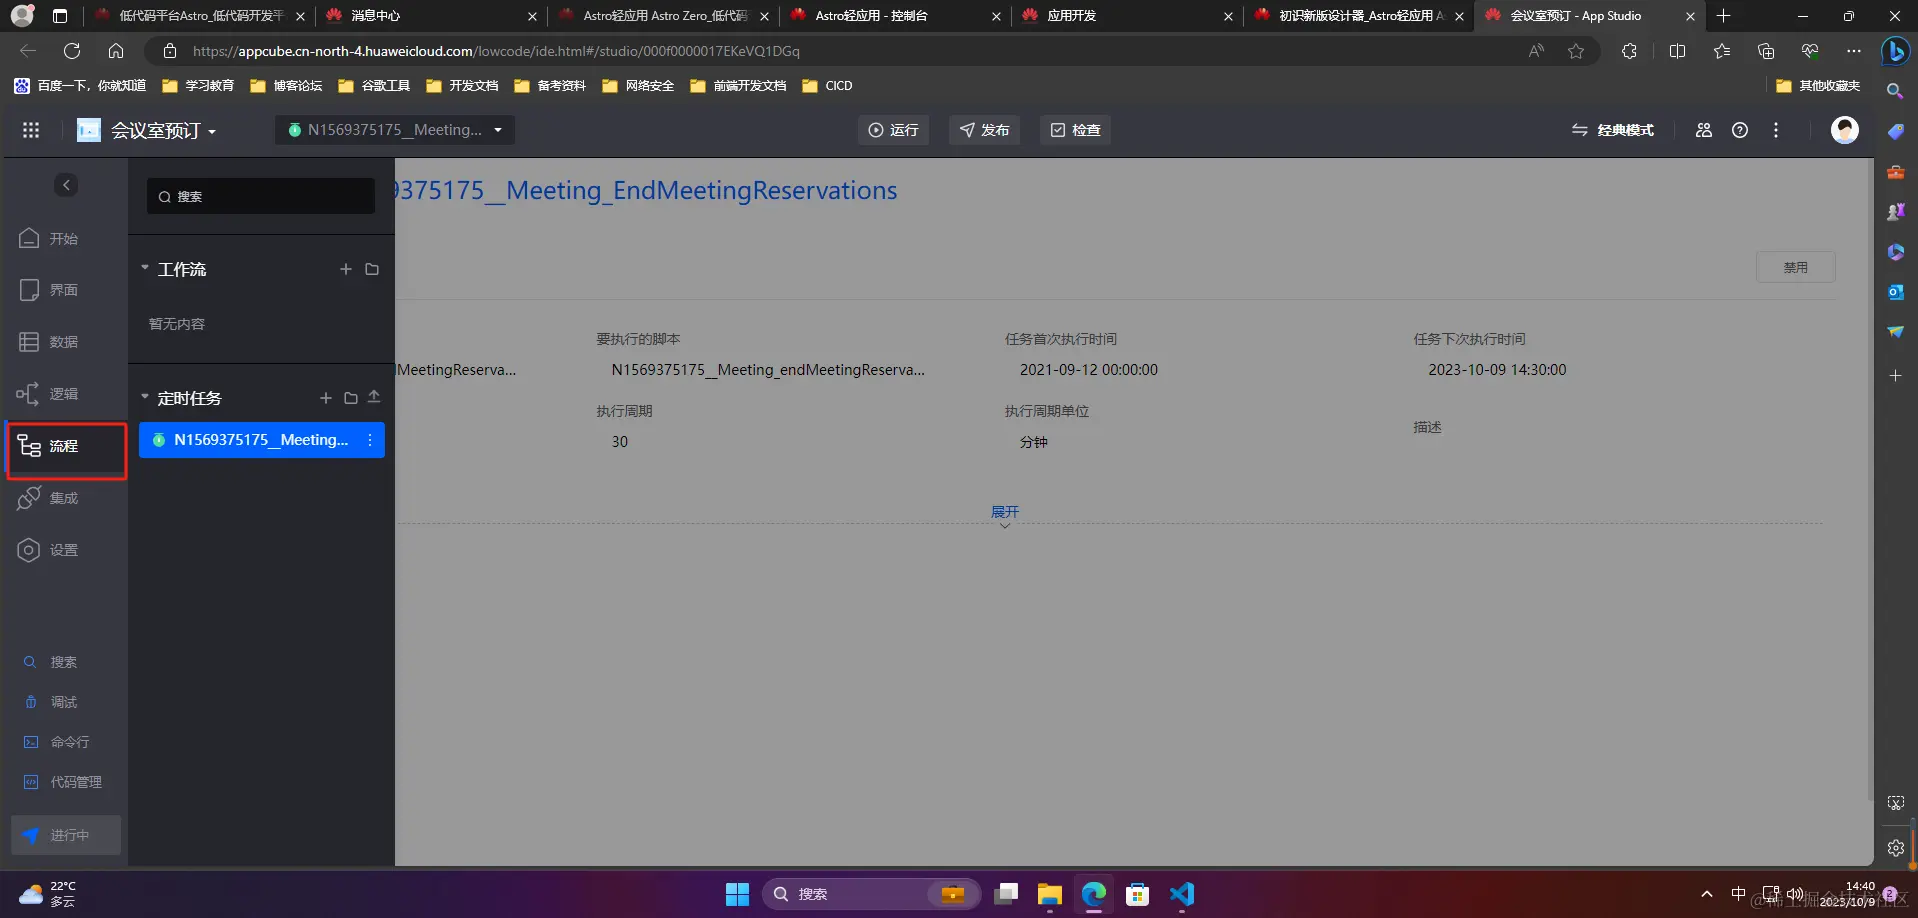Viewport: 1918px width, 918px height.
Task: Switch to 经典模式 classic mode
Action: pos(1612,130)
